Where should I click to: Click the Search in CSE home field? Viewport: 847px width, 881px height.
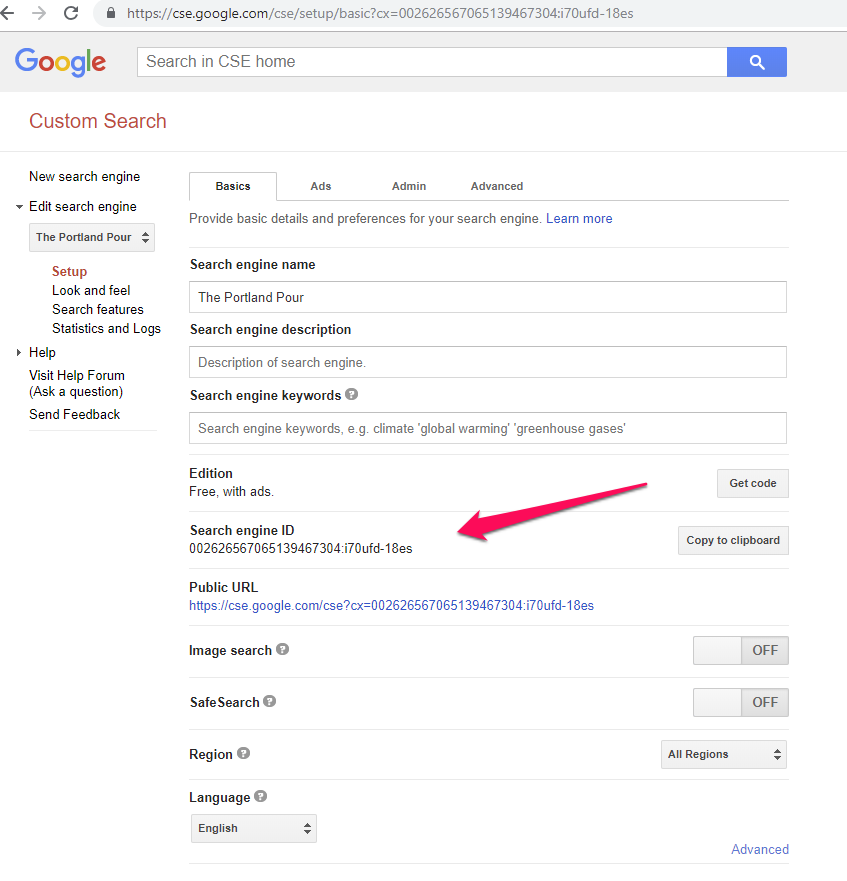432,62
